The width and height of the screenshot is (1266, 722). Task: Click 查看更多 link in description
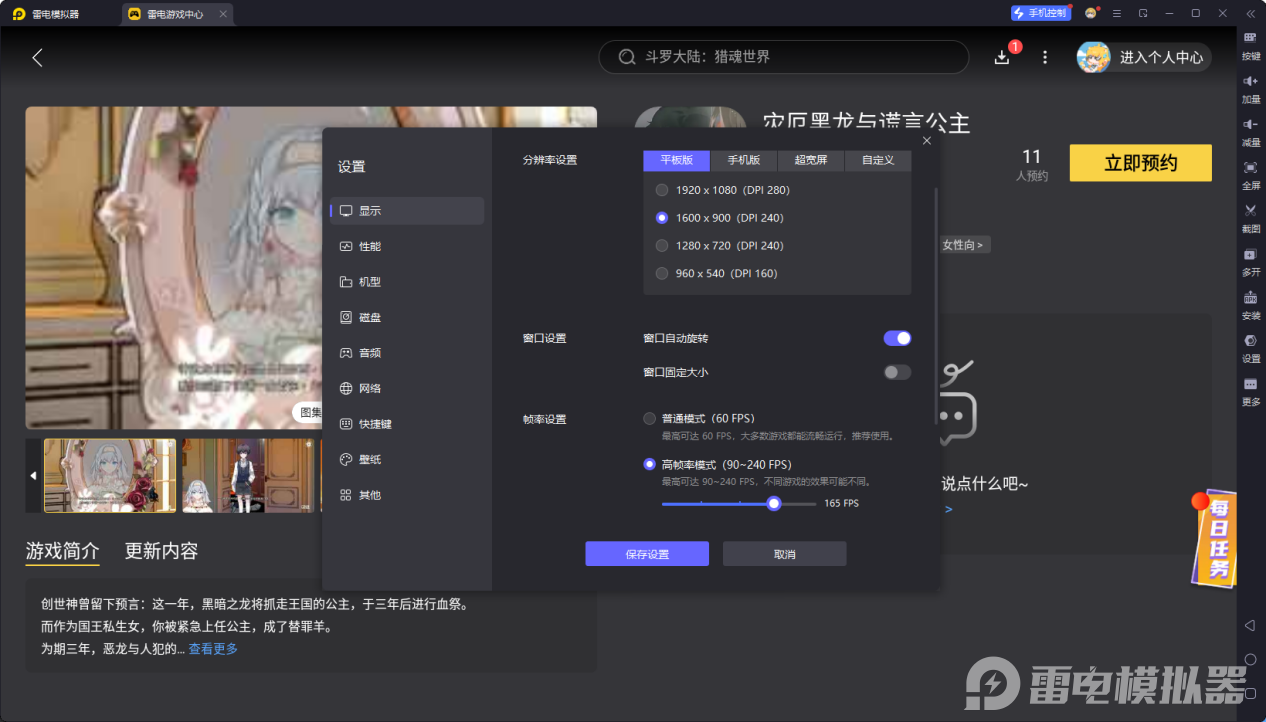coord(213,649)
